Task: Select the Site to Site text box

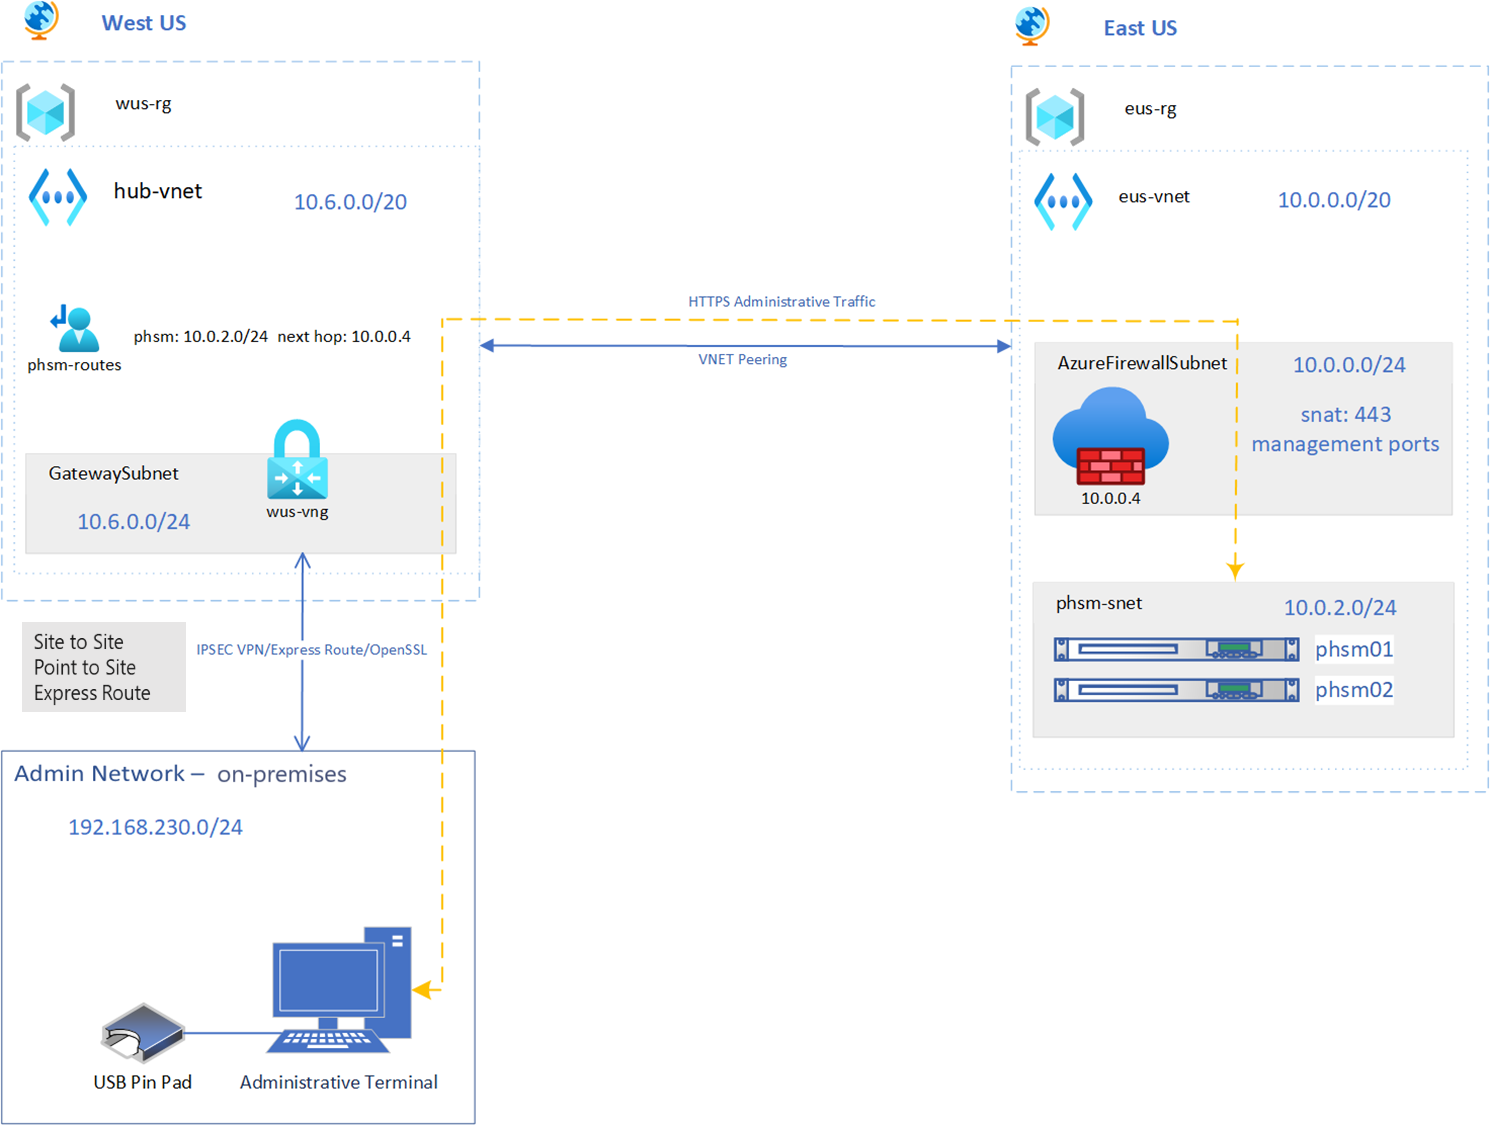Action: (x=104, y=667)
